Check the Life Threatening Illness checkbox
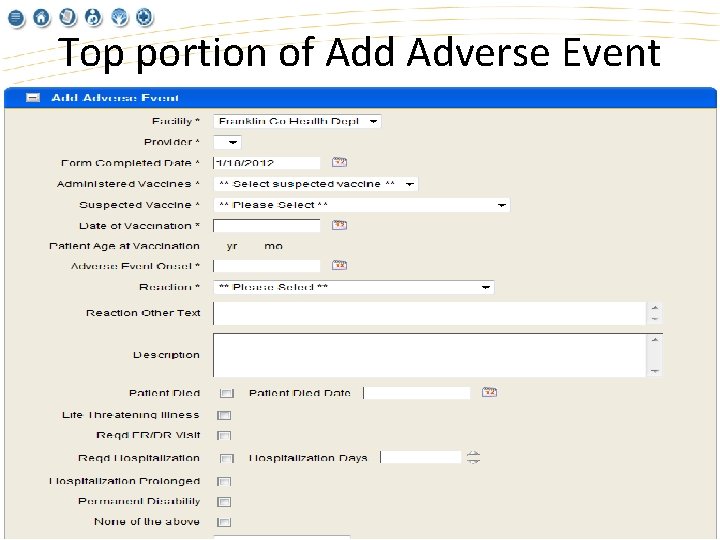The width and height of the screenshot is (720, 540). [224, 416]
